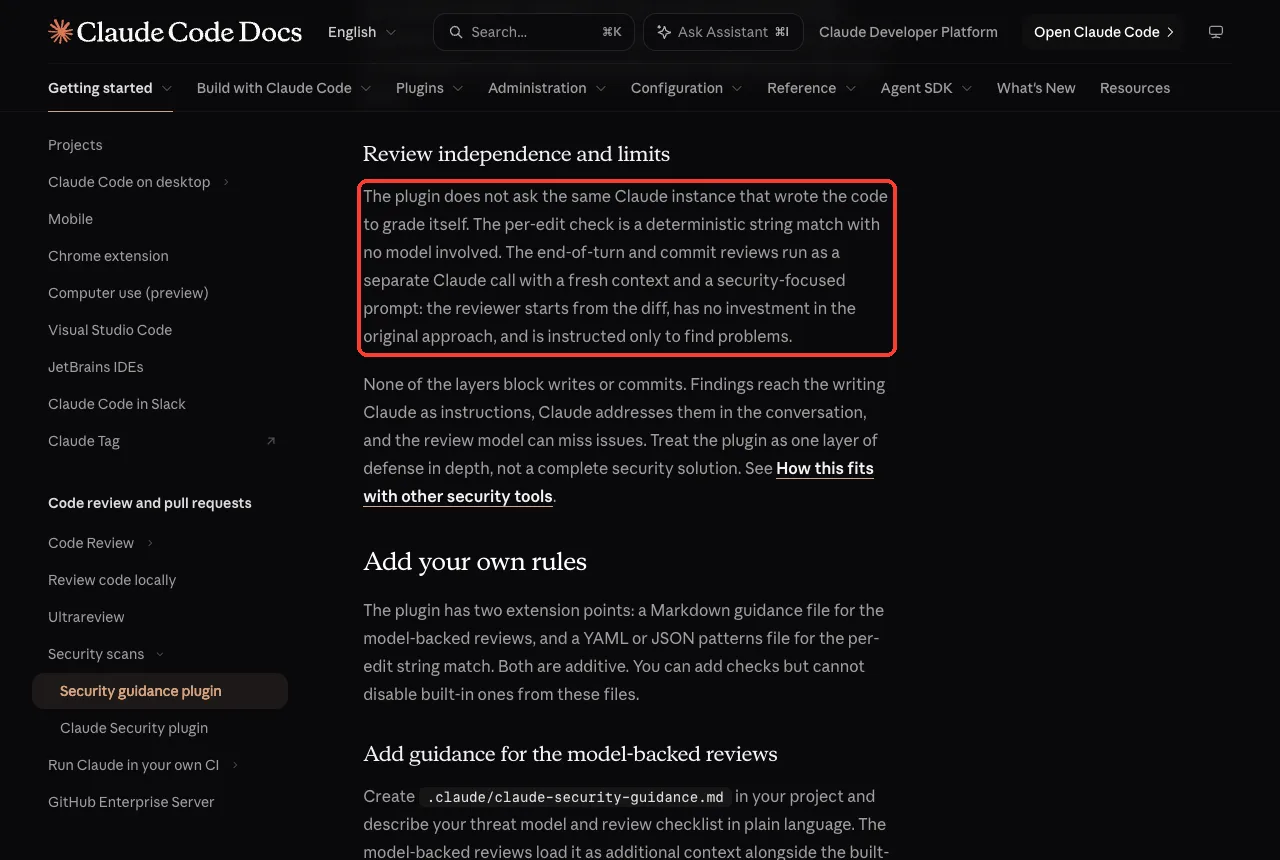1280x860 pixels.
Task: Click the Claude Code Docs starburst logo
Action: pyautogui.click(x=60, y=32)
